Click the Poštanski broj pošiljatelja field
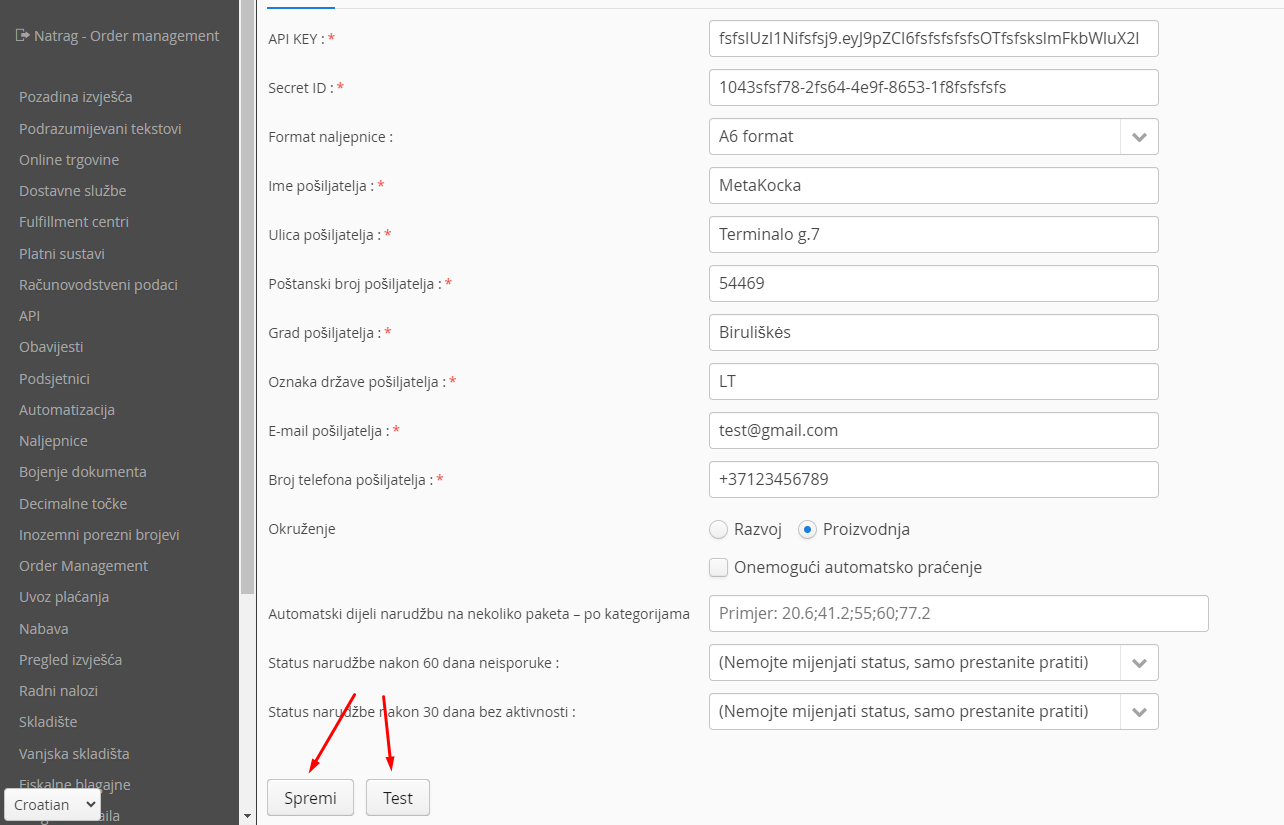1284x825 pixels. pos(933,283)
